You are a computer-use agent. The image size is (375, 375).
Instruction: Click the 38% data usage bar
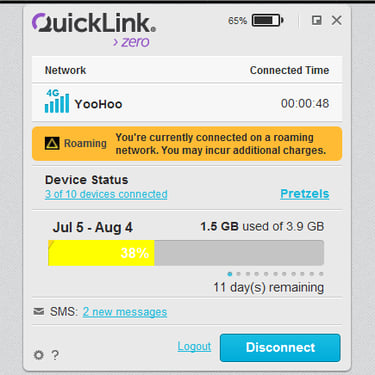(x=186, y=253)
